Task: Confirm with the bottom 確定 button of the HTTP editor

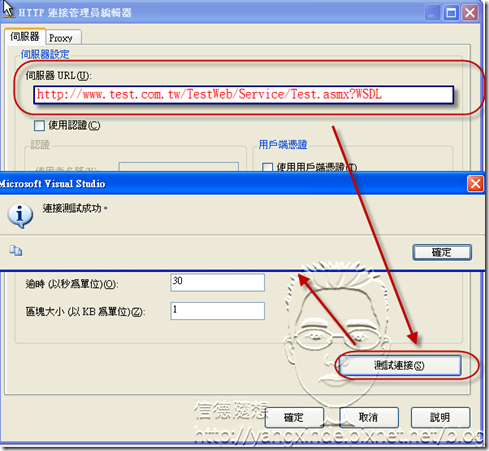Action: tap(294, 417)
